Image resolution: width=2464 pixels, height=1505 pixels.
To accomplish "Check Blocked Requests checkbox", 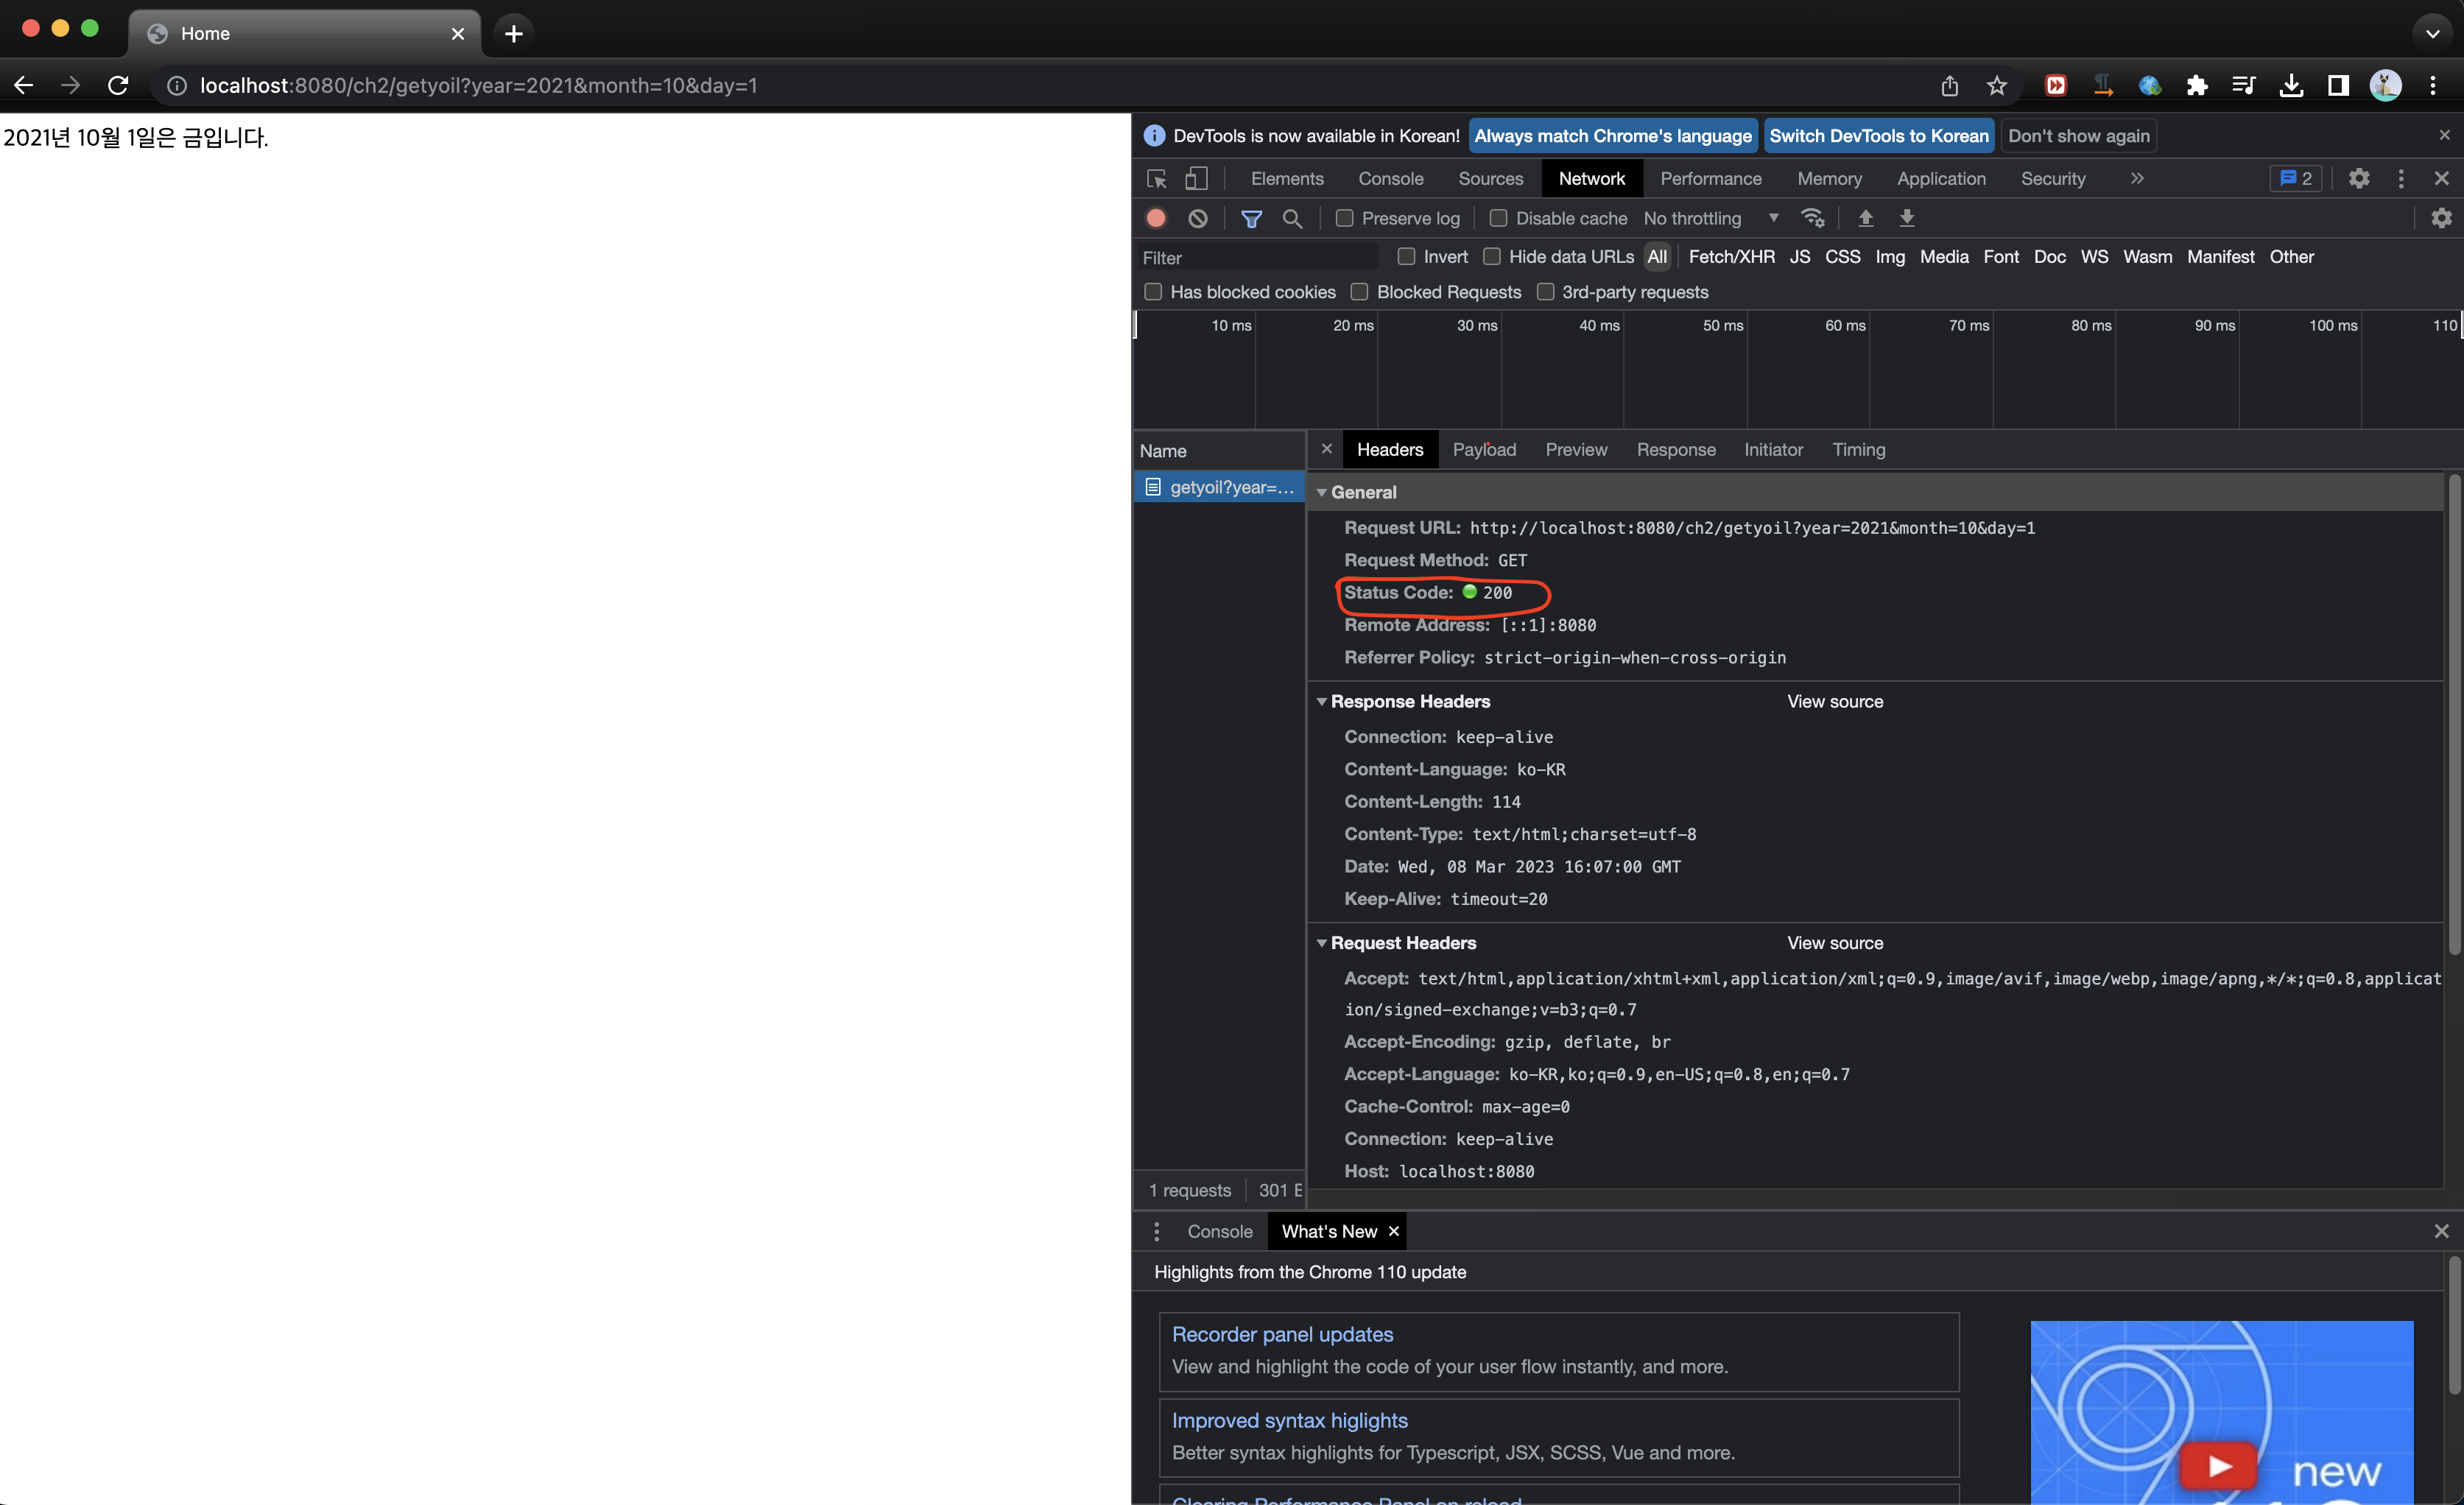I will 1359,292.
